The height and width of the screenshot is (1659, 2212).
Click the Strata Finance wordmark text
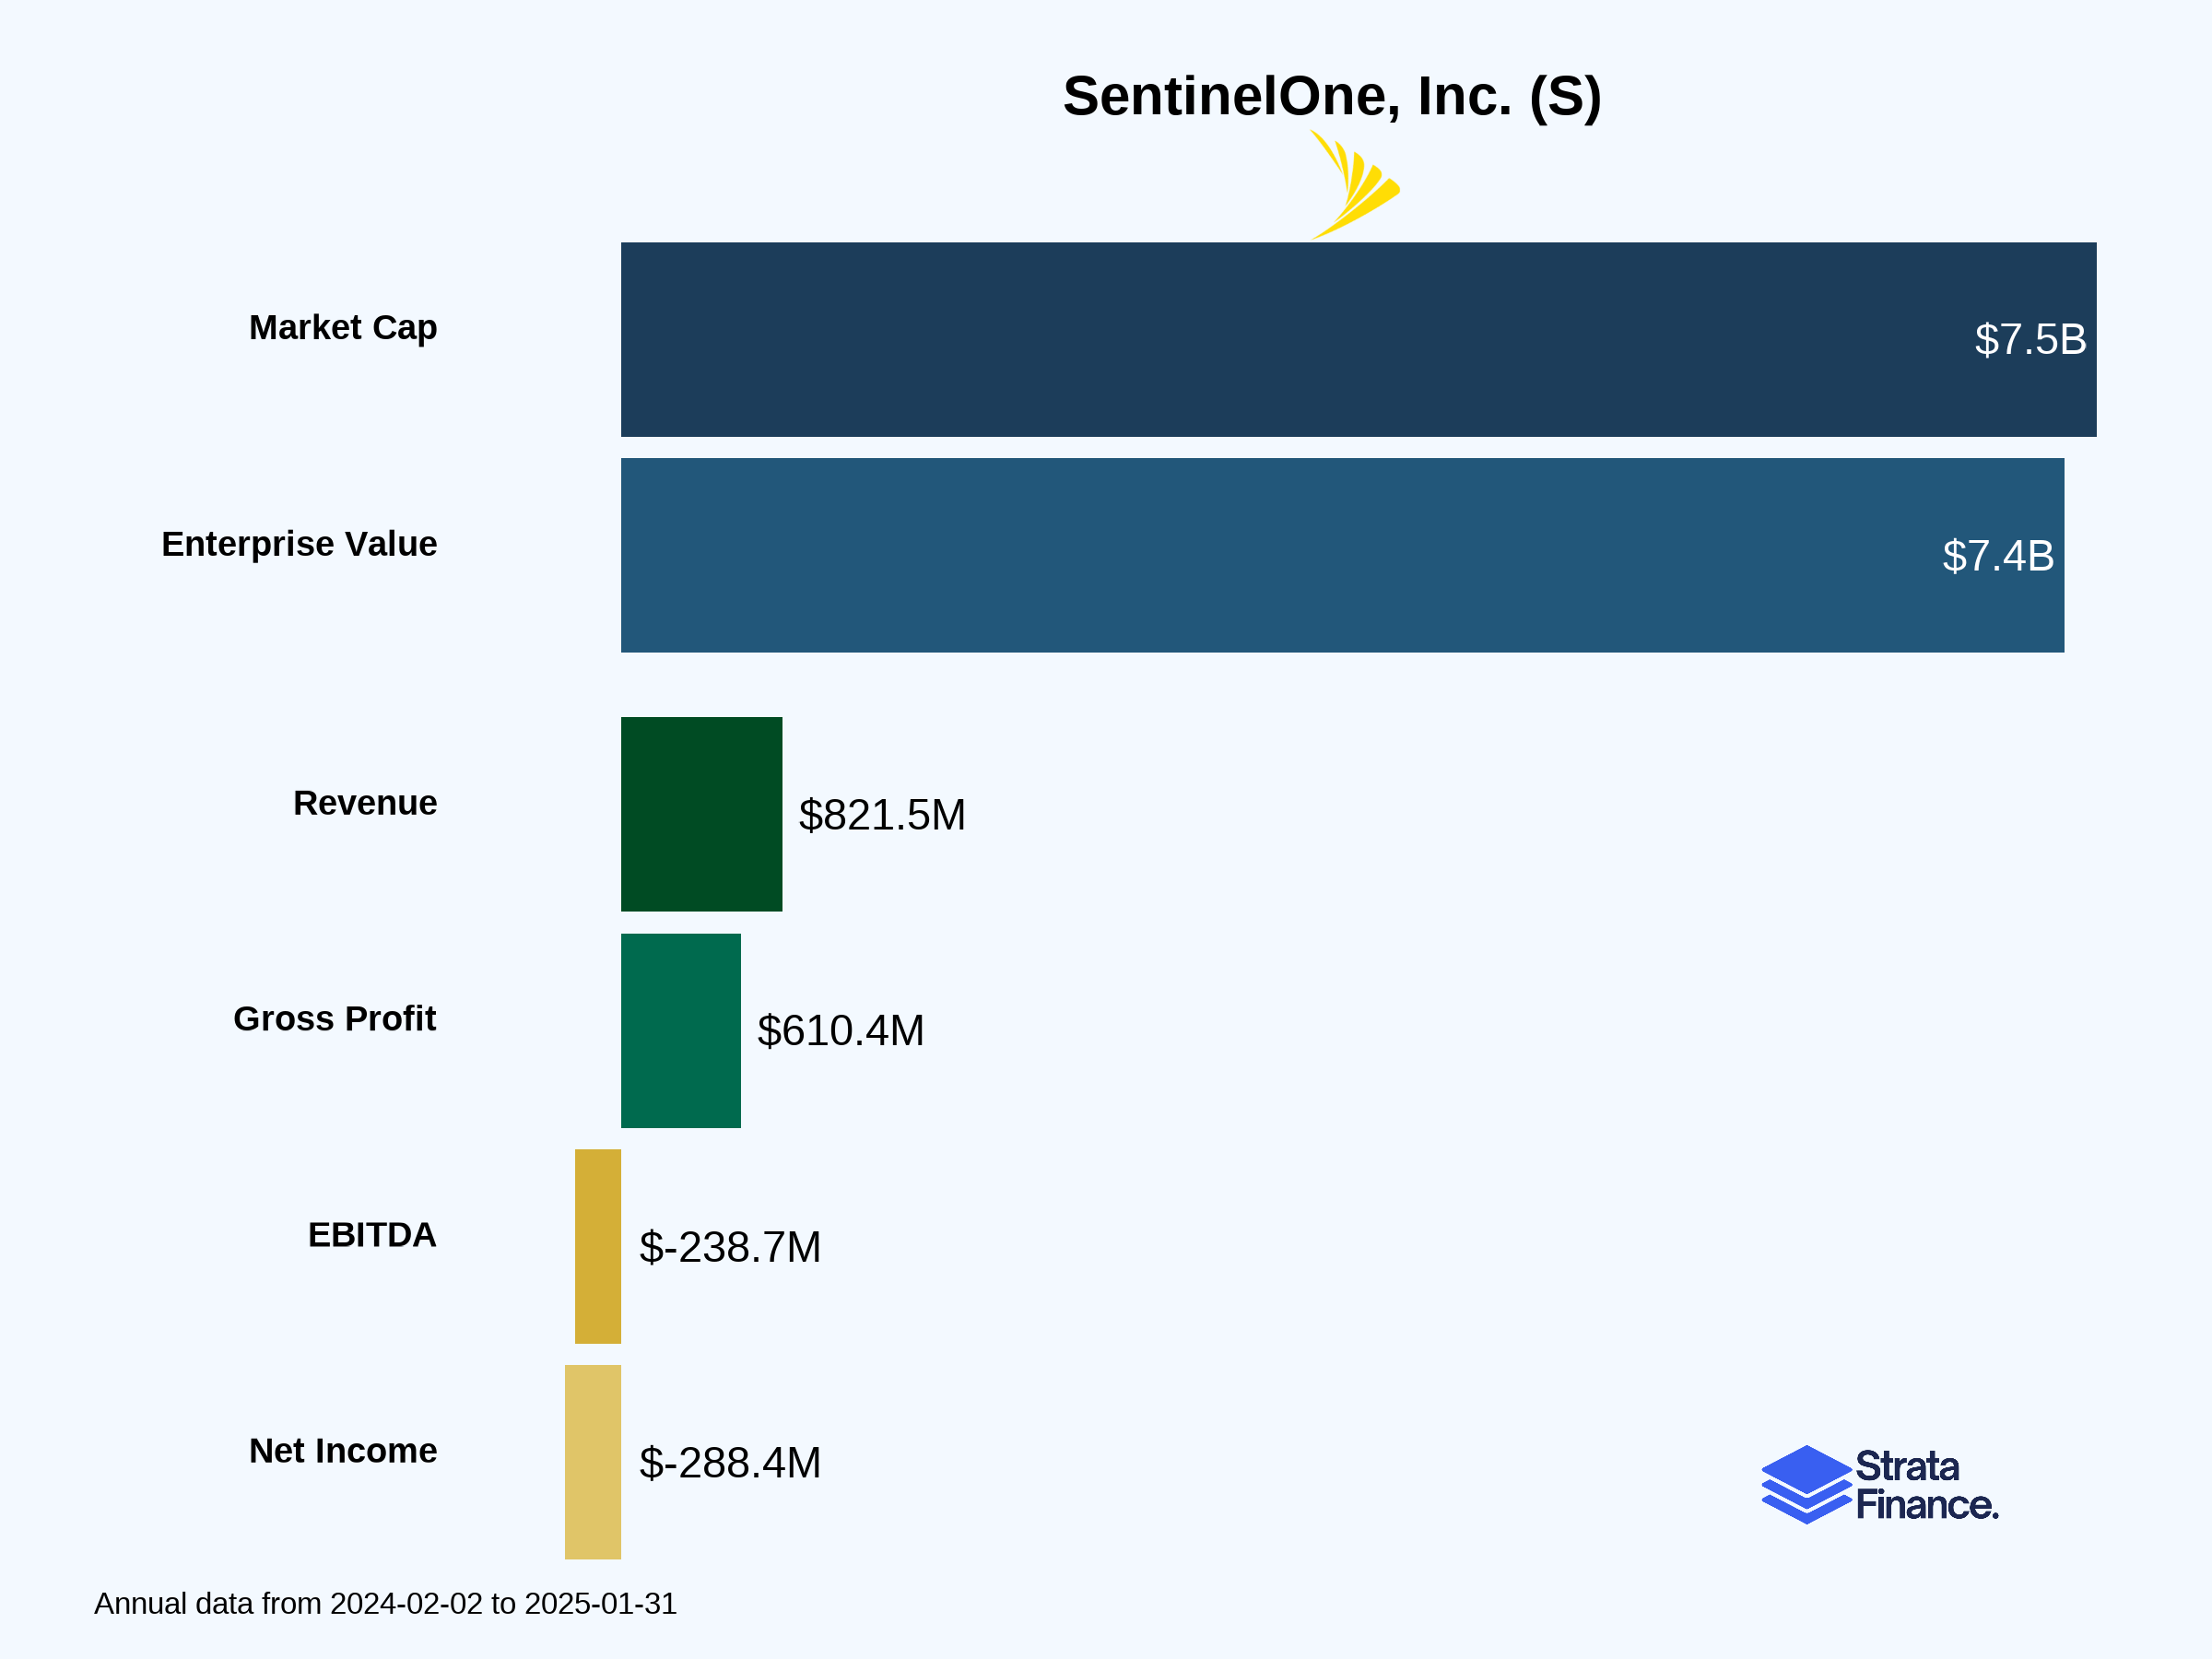click(1926, 1485)
